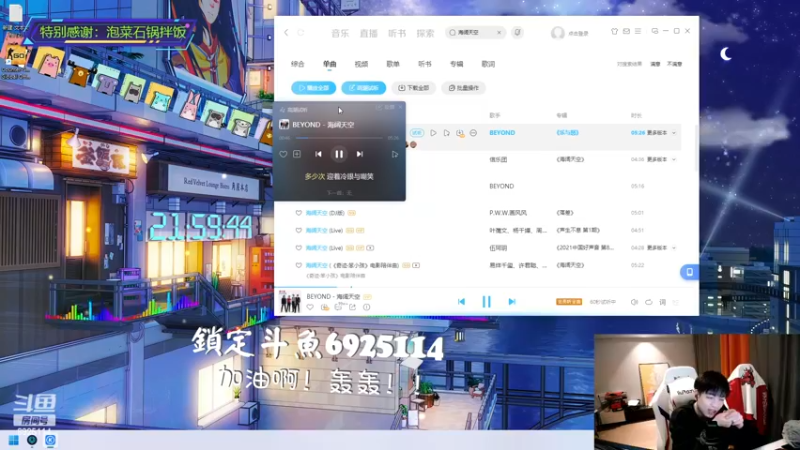The height and width of the screenshot is (450, 800).
Task: Click the circle-minus icon in BEYOND row
Action: coord(473,133)
